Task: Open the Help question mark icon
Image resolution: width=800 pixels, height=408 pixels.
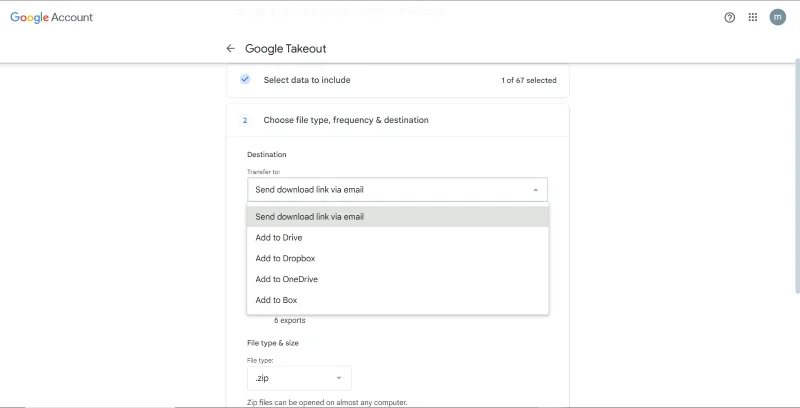Action: coord(730,17)
